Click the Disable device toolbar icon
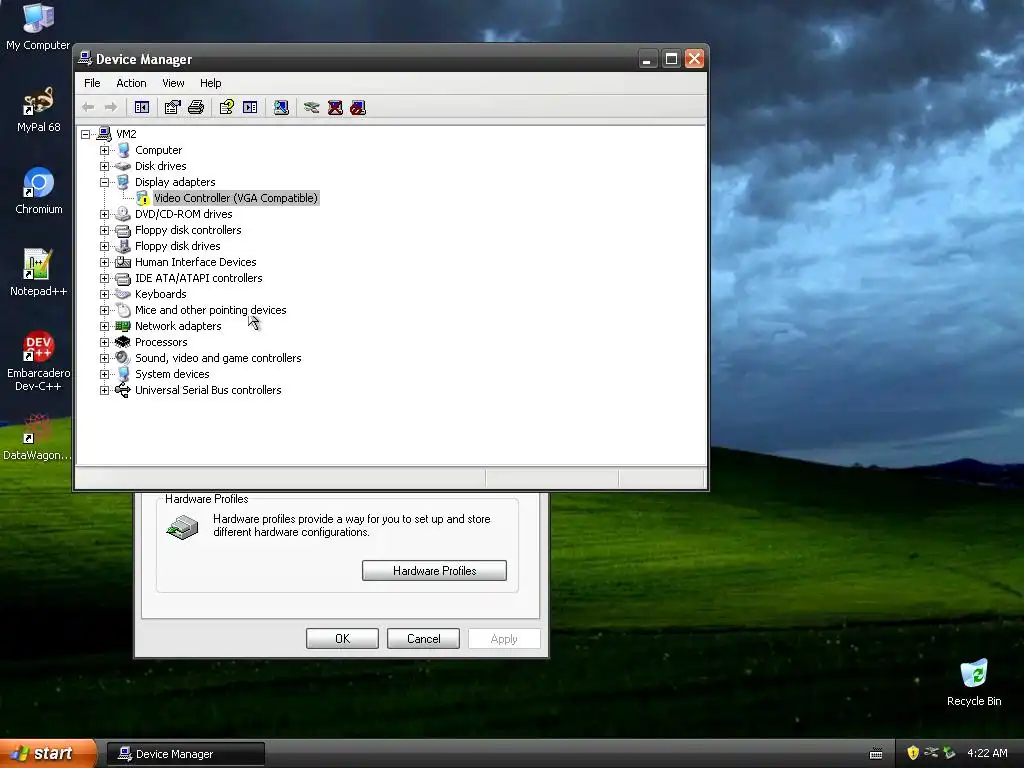Screen dimensions: 1024x768 [x=358, y=107]
